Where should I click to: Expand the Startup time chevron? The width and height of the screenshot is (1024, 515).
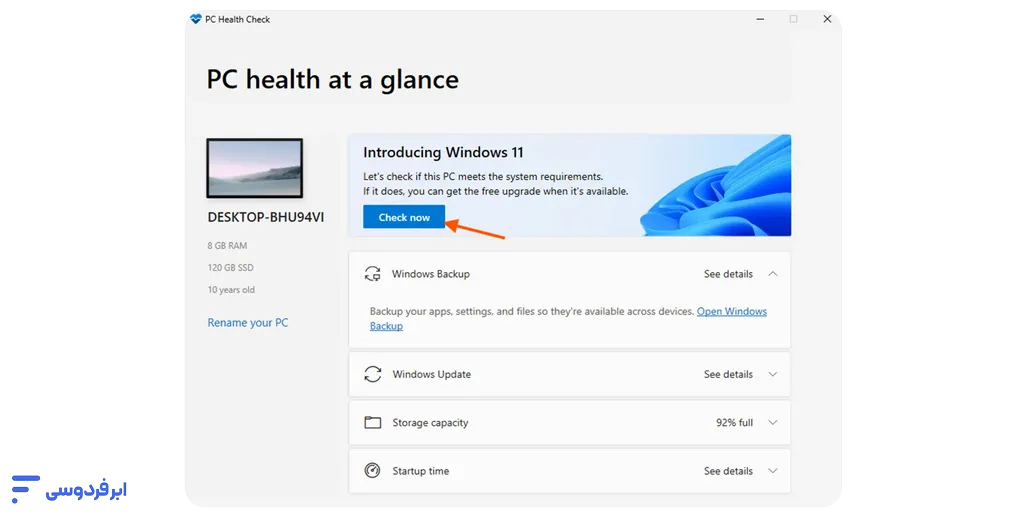coord(773,471)
